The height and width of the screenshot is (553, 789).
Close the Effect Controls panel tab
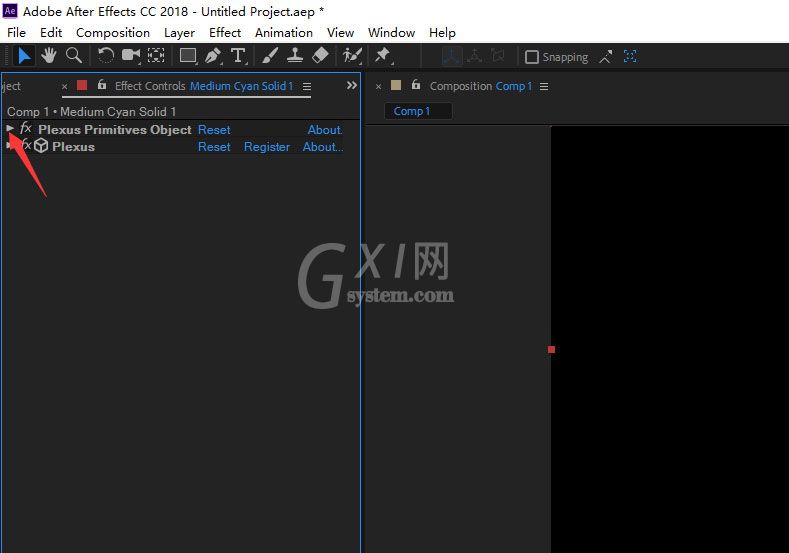64,87
